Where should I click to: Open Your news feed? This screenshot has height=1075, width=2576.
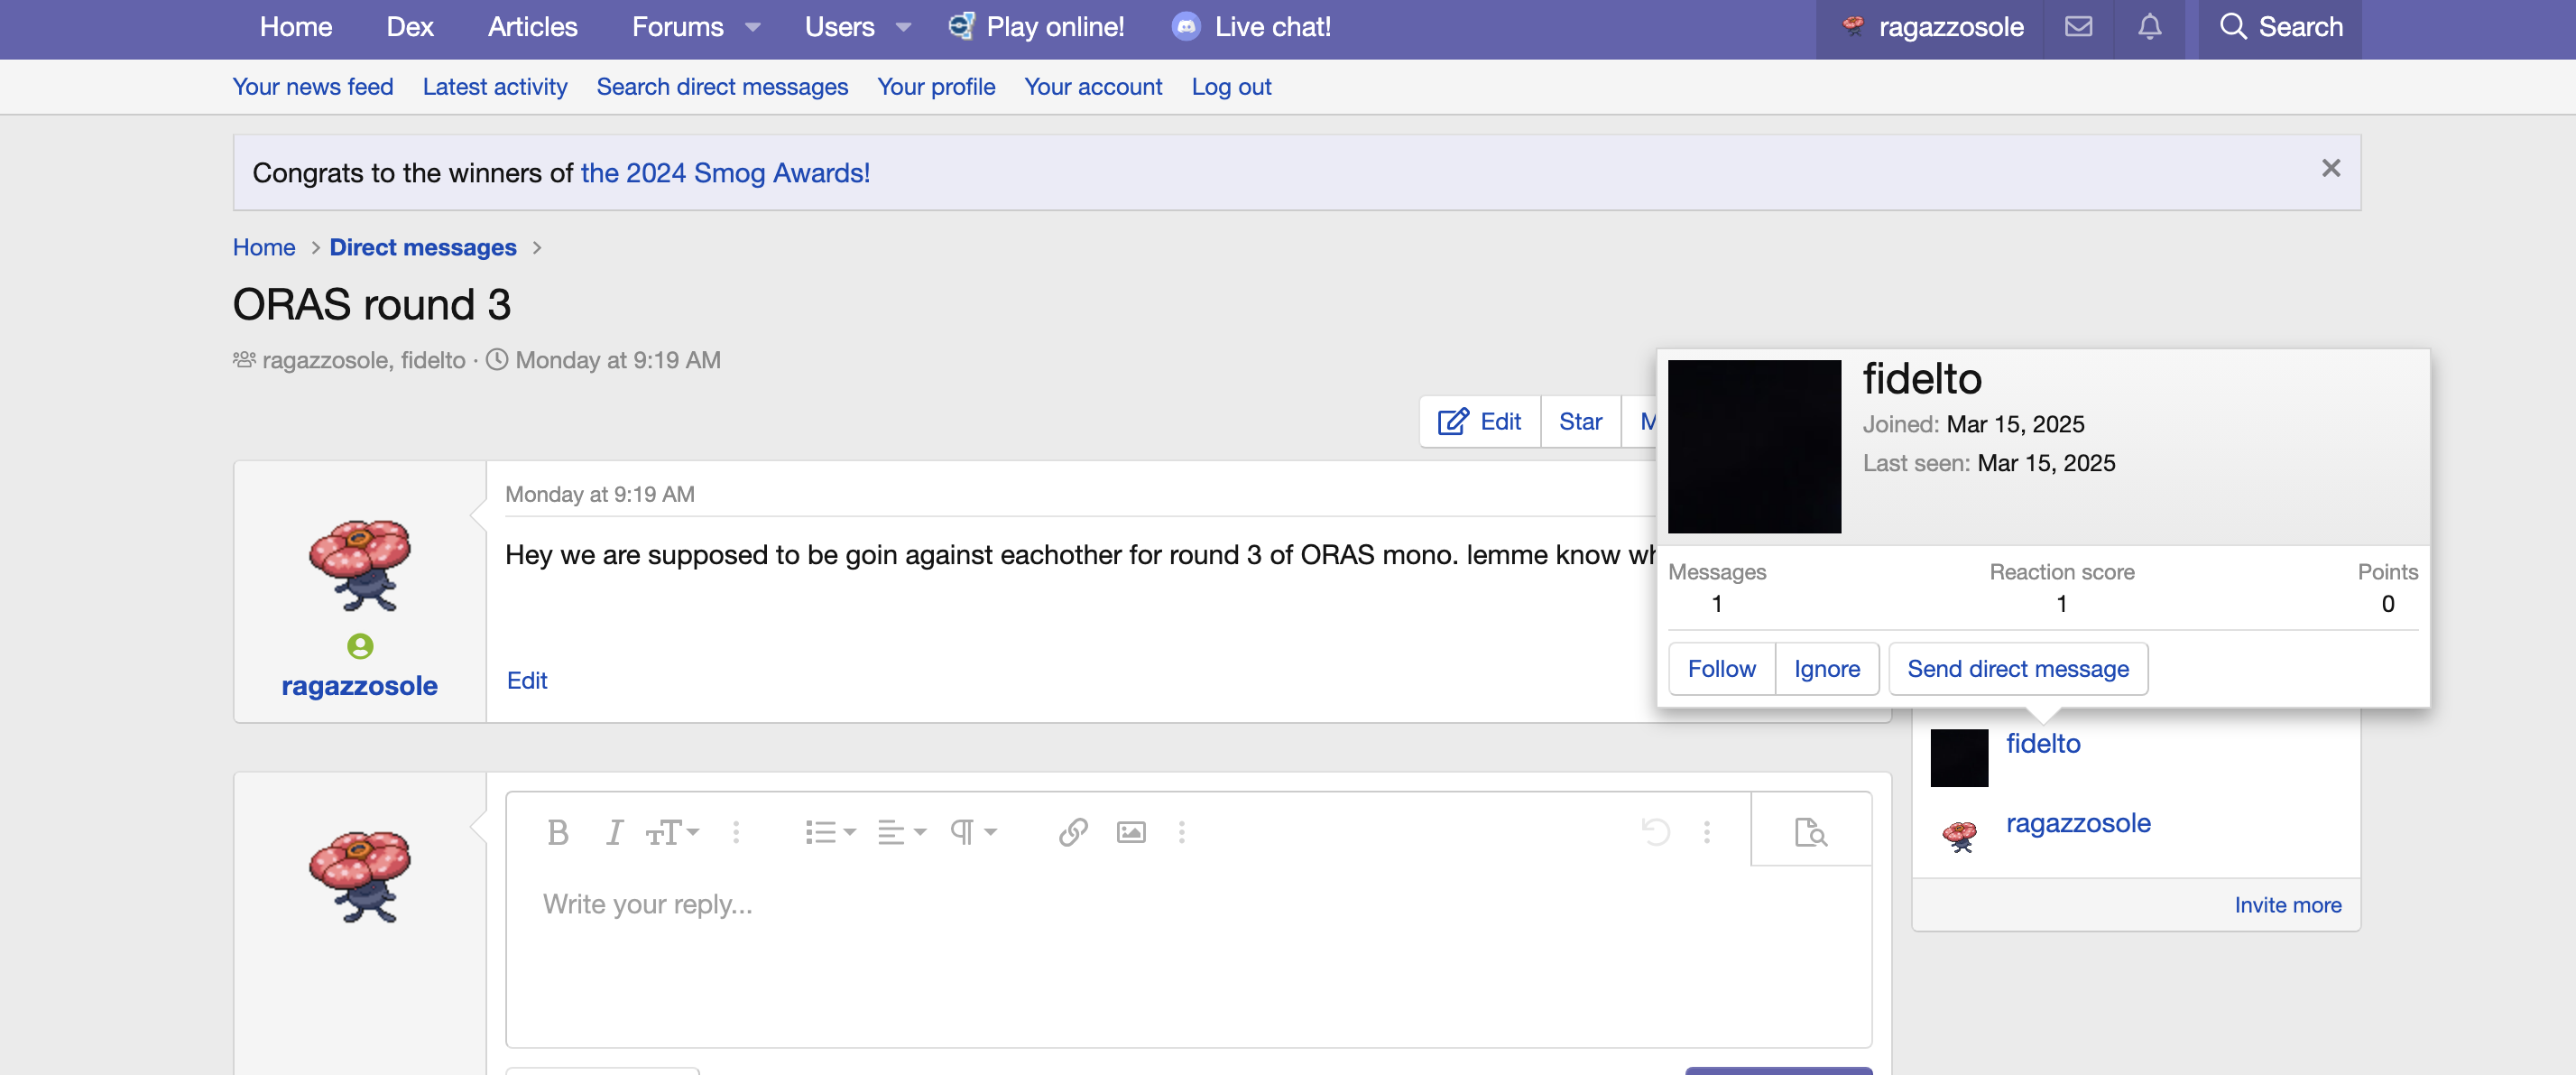pos(313,87)
